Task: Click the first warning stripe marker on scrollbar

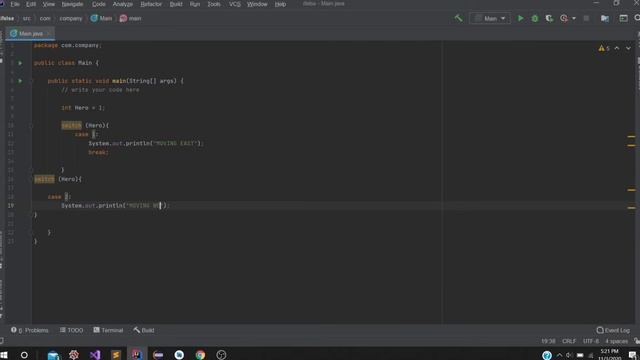Action: point(631,137)
